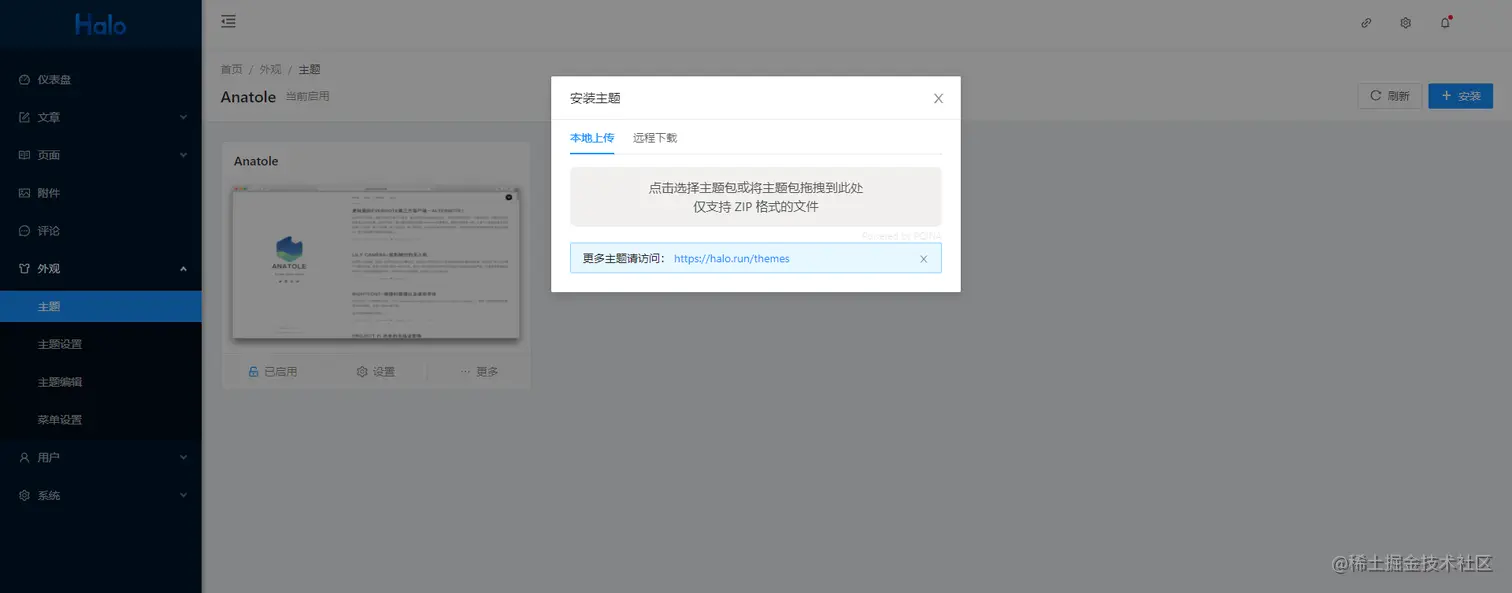
Task: Open 仪表盘 in the sidebar
Action: (x=101, y=80)
